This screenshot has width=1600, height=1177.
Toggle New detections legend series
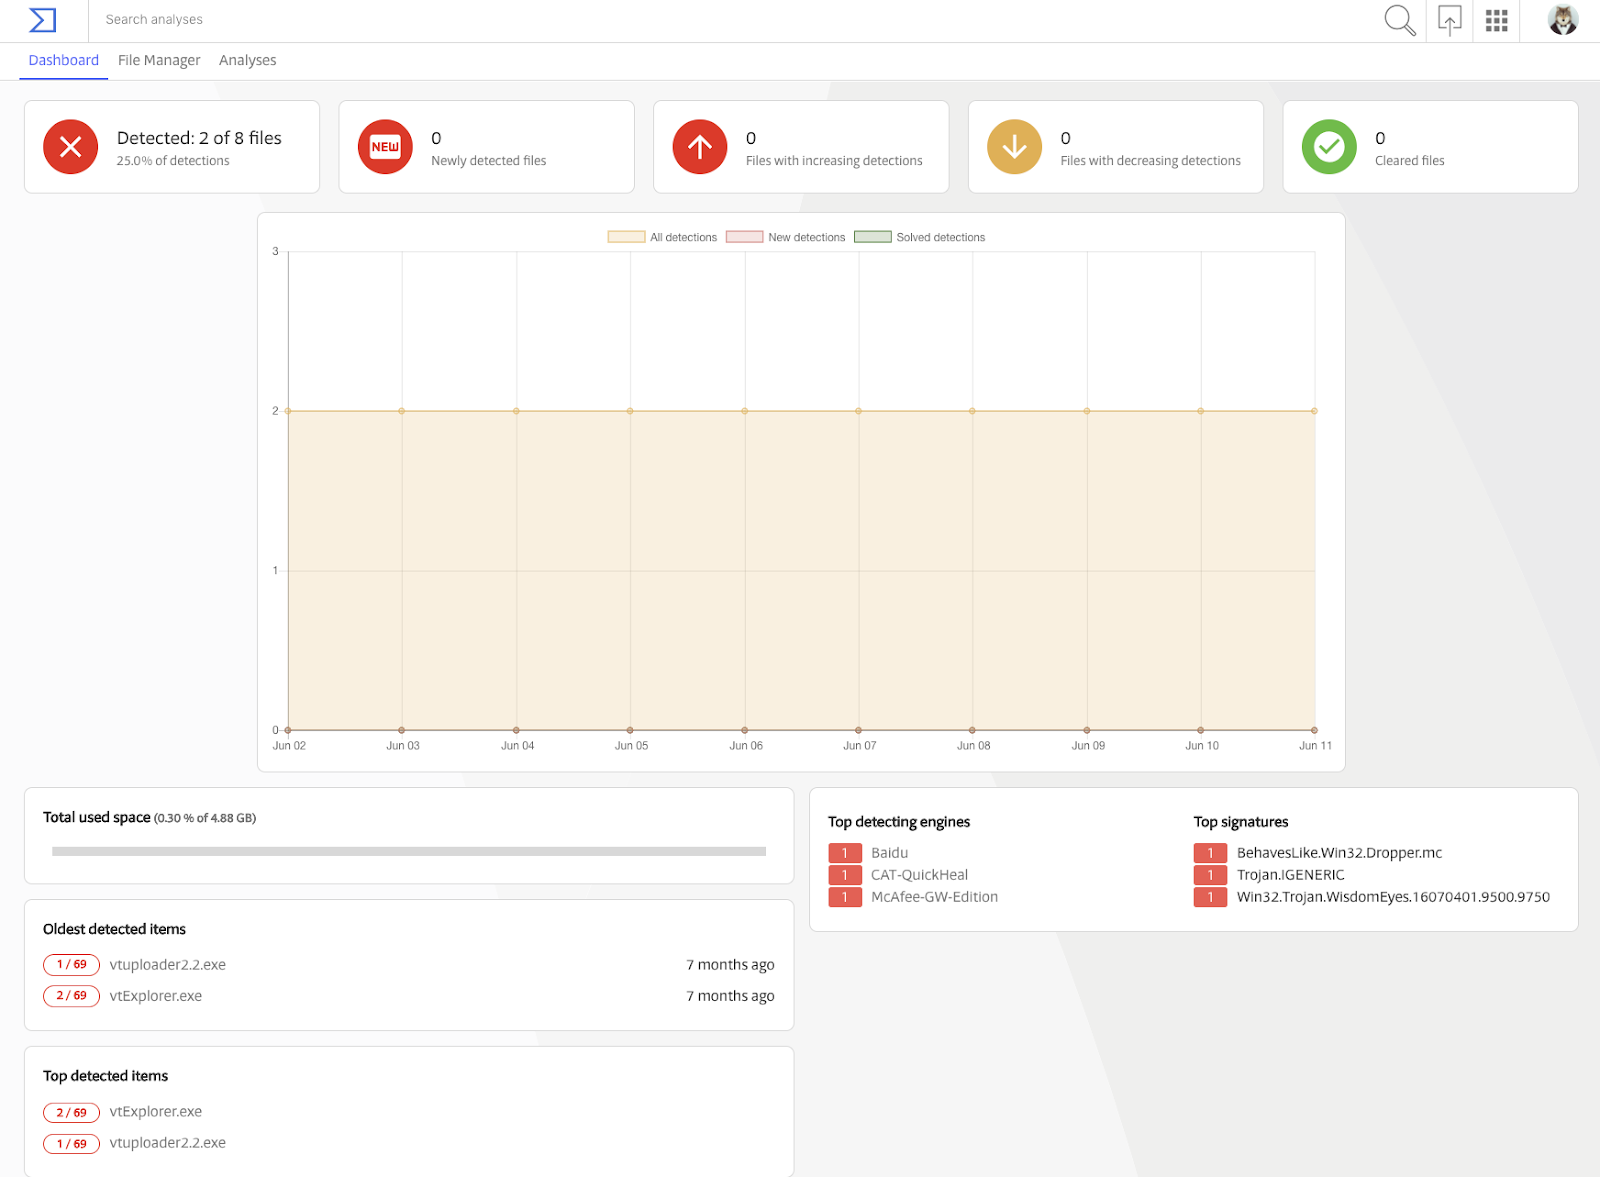point(786,237)
